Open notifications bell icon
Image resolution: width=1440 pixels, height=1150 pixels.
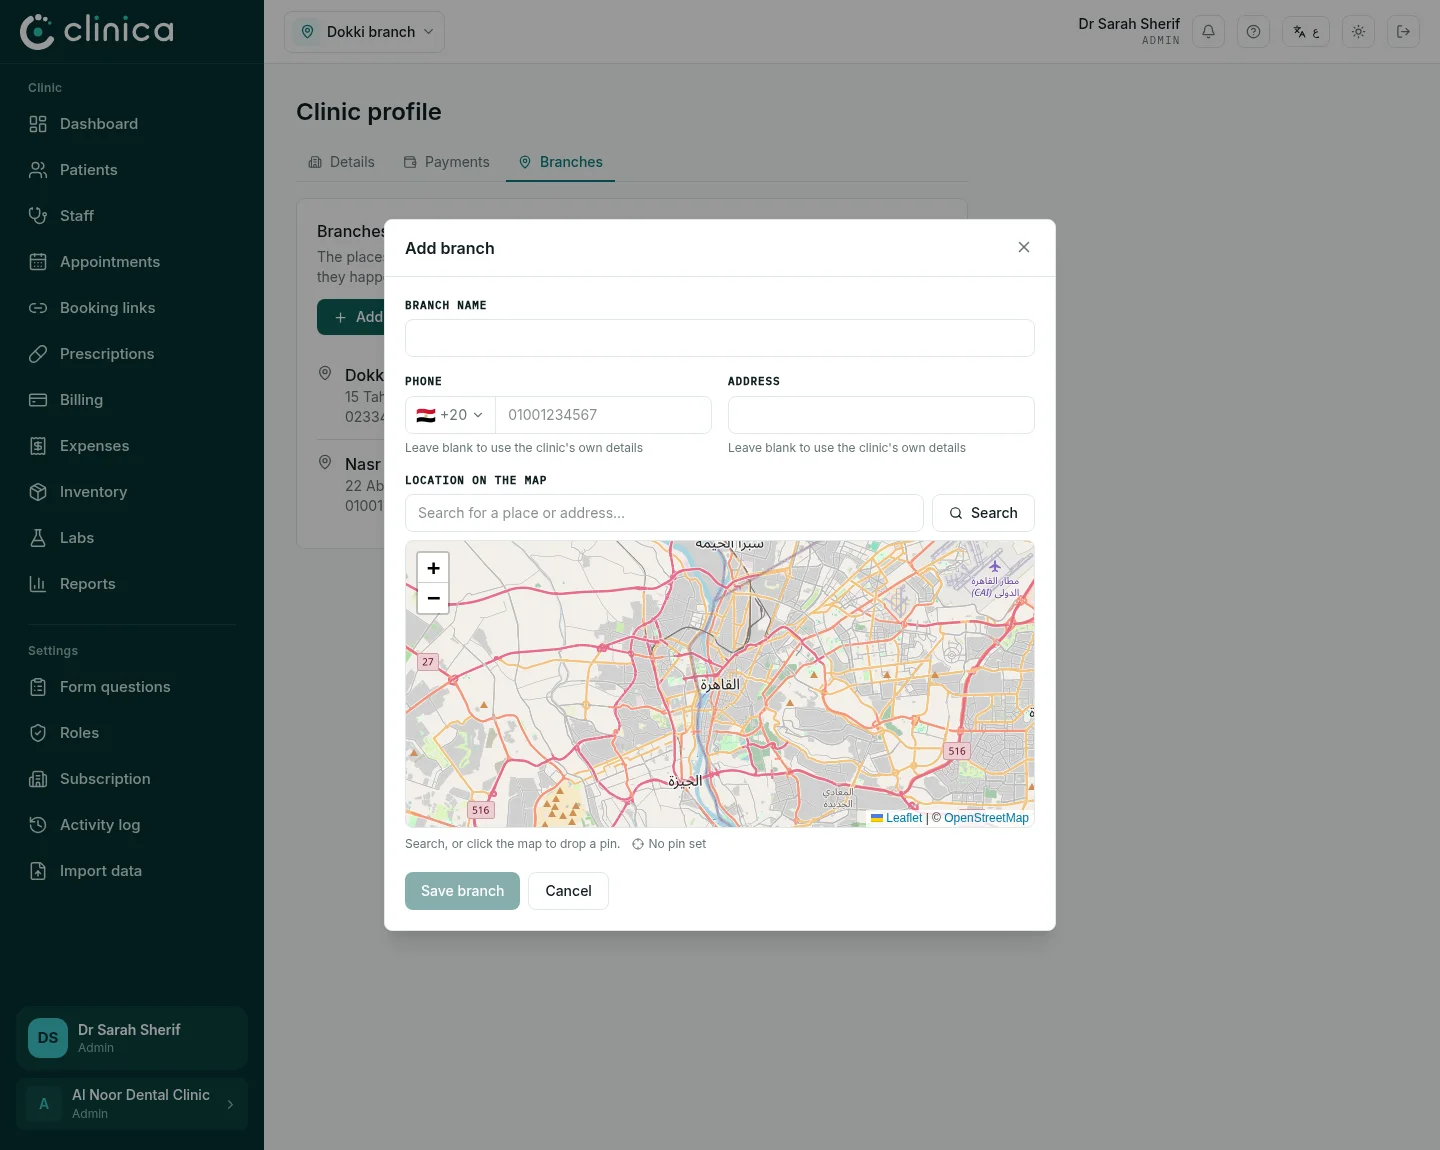[1208, 32]
